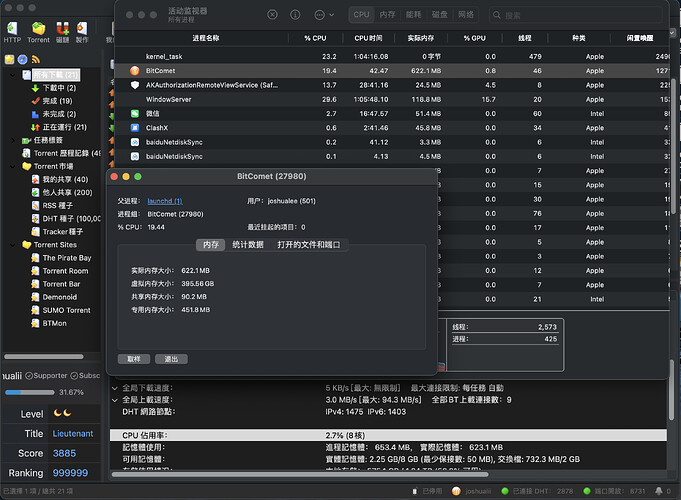Click the score progress bar showing 31.67%
This screenshot has height=500, width=681.
(30, 392)
